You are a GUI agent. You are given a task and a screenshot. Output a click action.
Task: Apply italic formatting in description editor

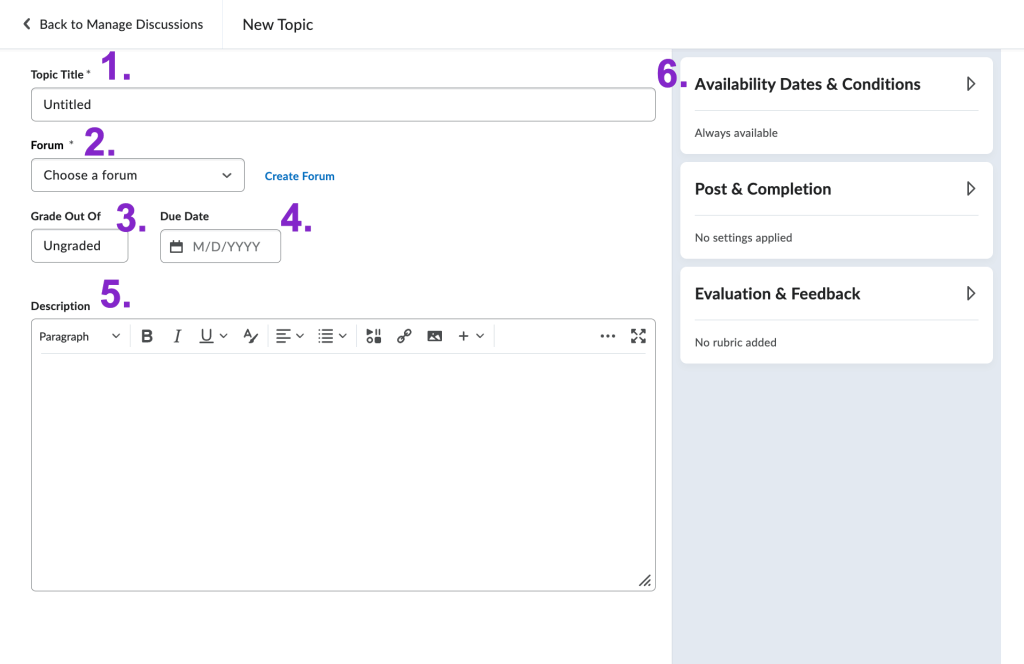[177, 336]
